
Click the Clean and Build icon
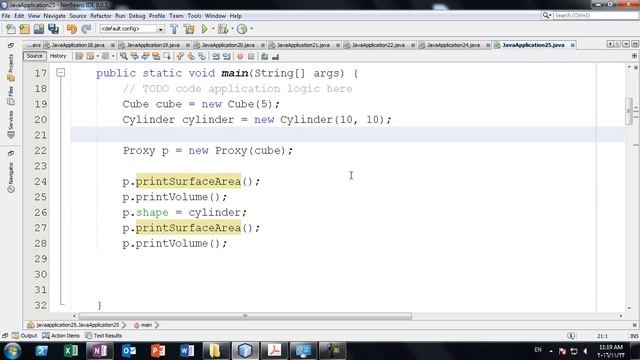tap(189, 29)
